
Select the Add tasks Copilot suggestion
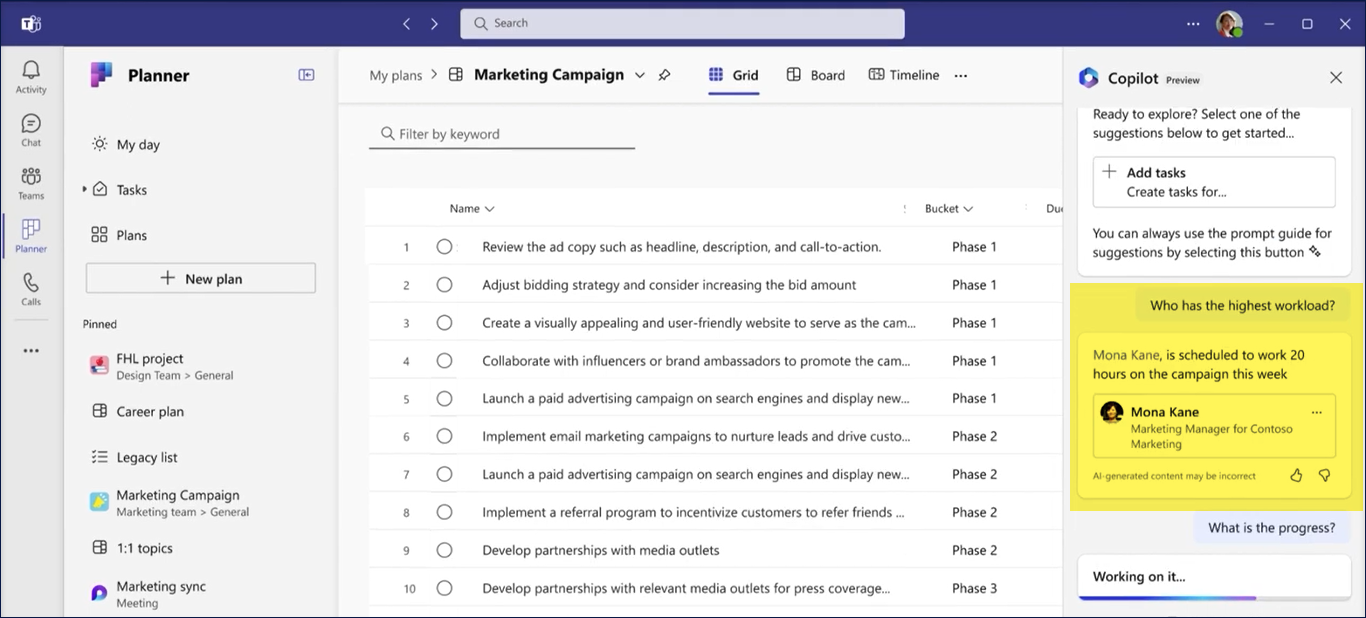tap(1213, 182)
